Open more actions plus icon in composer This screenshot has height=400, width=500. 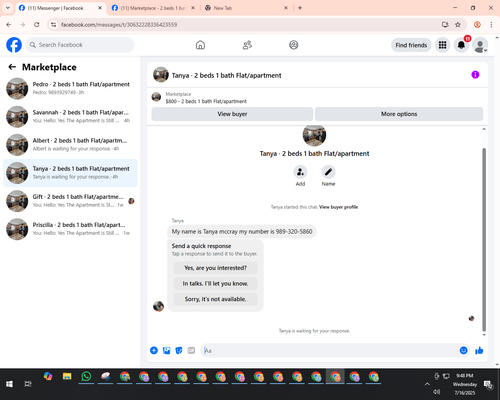154,350
